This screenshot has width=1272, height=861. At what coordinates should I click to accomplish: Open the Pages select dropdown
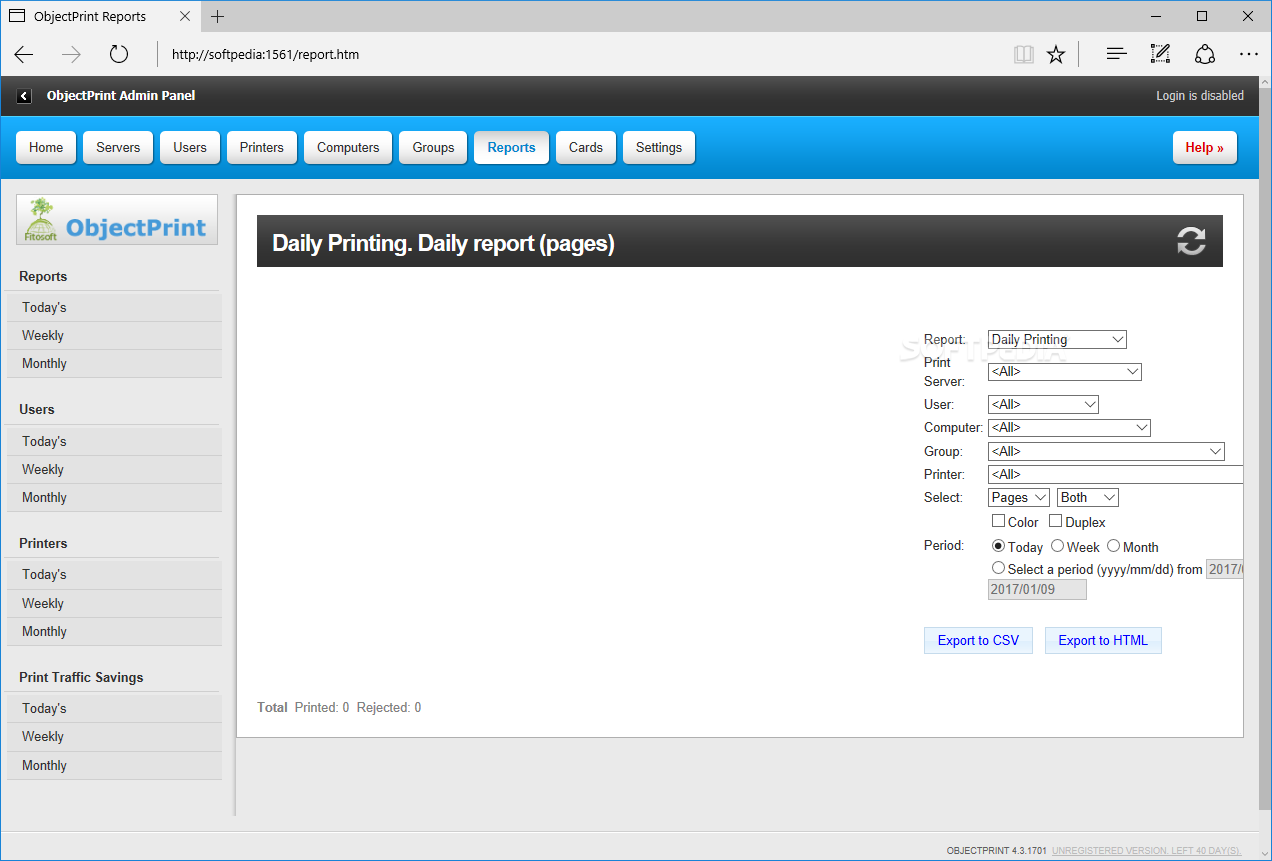point(1019,498)
